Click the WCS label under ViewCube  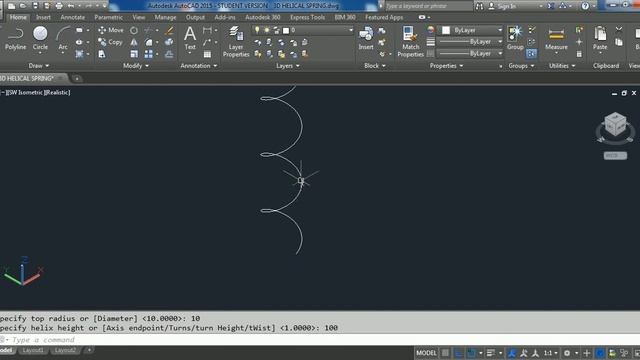[x=615, y=156]
